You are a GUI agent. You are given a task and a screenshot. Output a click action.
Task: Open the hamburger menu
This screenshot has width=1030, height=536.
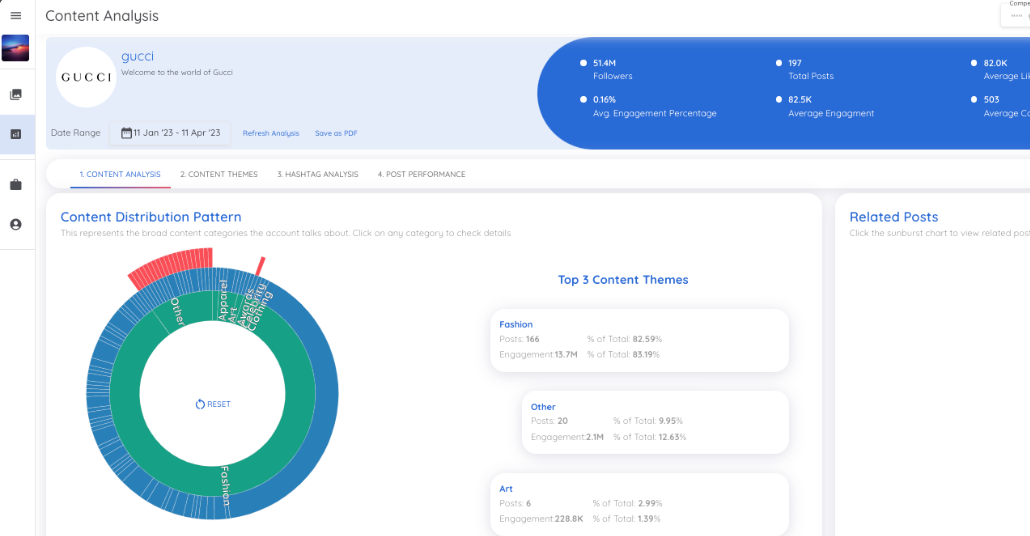pyautogui.click(x=16, y=16)
